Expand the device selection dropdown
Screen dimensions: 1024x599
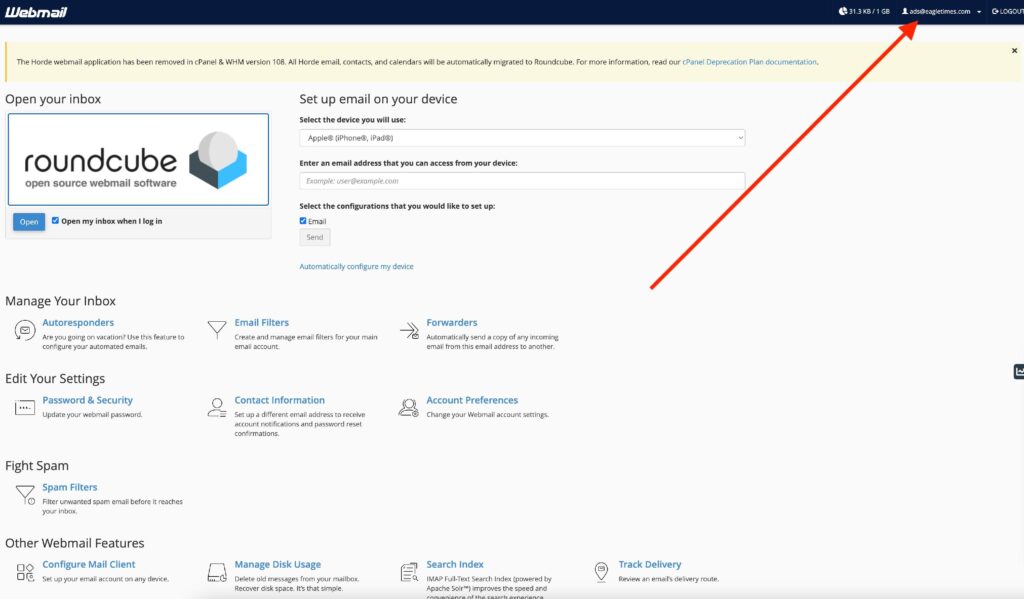coord(522,138)
